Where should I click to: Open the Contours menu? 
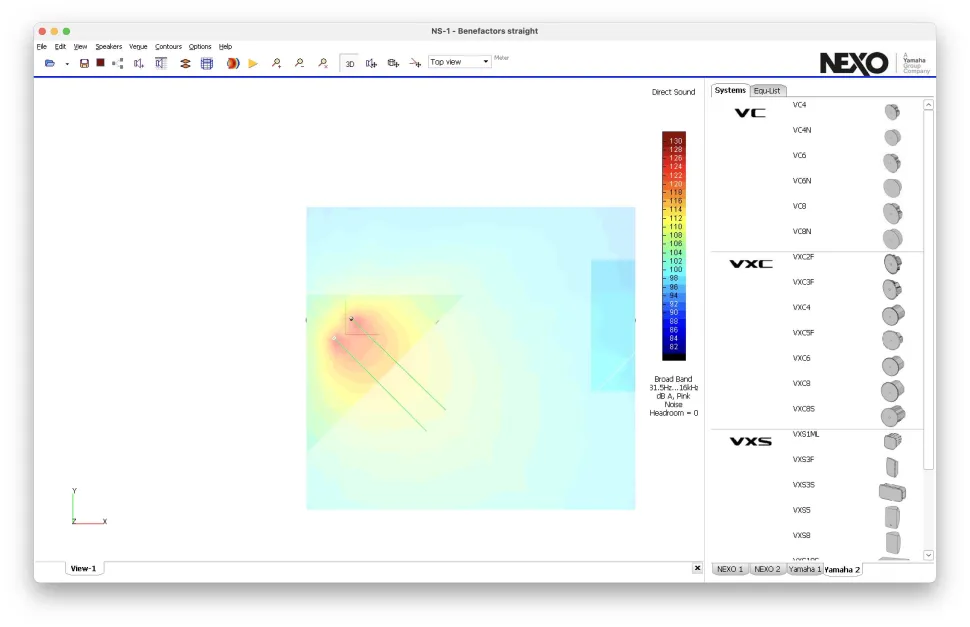pyautogui.click(x=168, y=46)
